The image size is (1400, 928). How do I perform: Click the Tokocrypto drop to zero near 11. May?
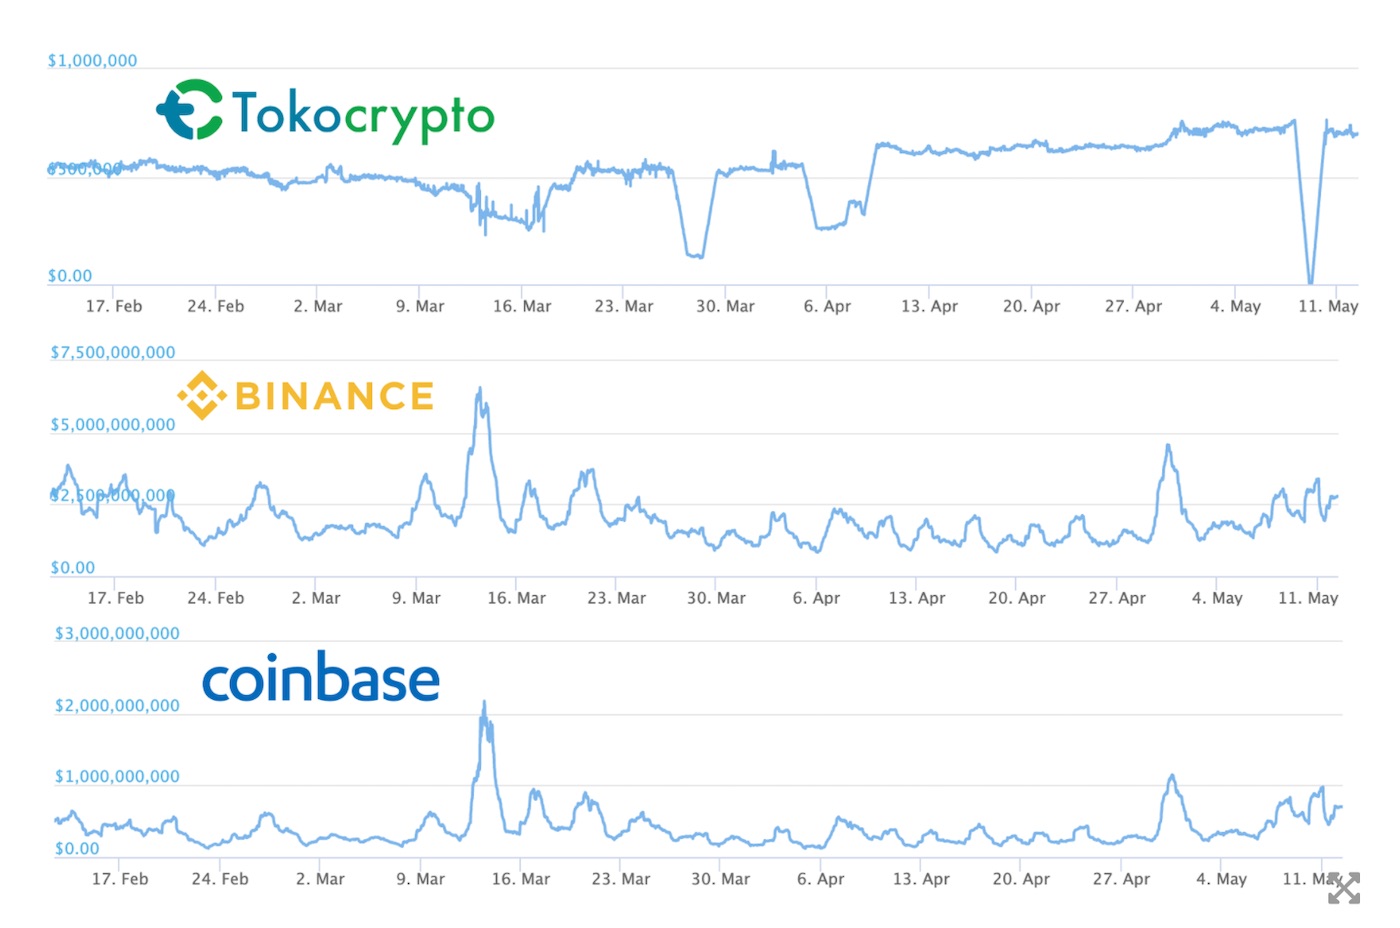(1310, 280)
